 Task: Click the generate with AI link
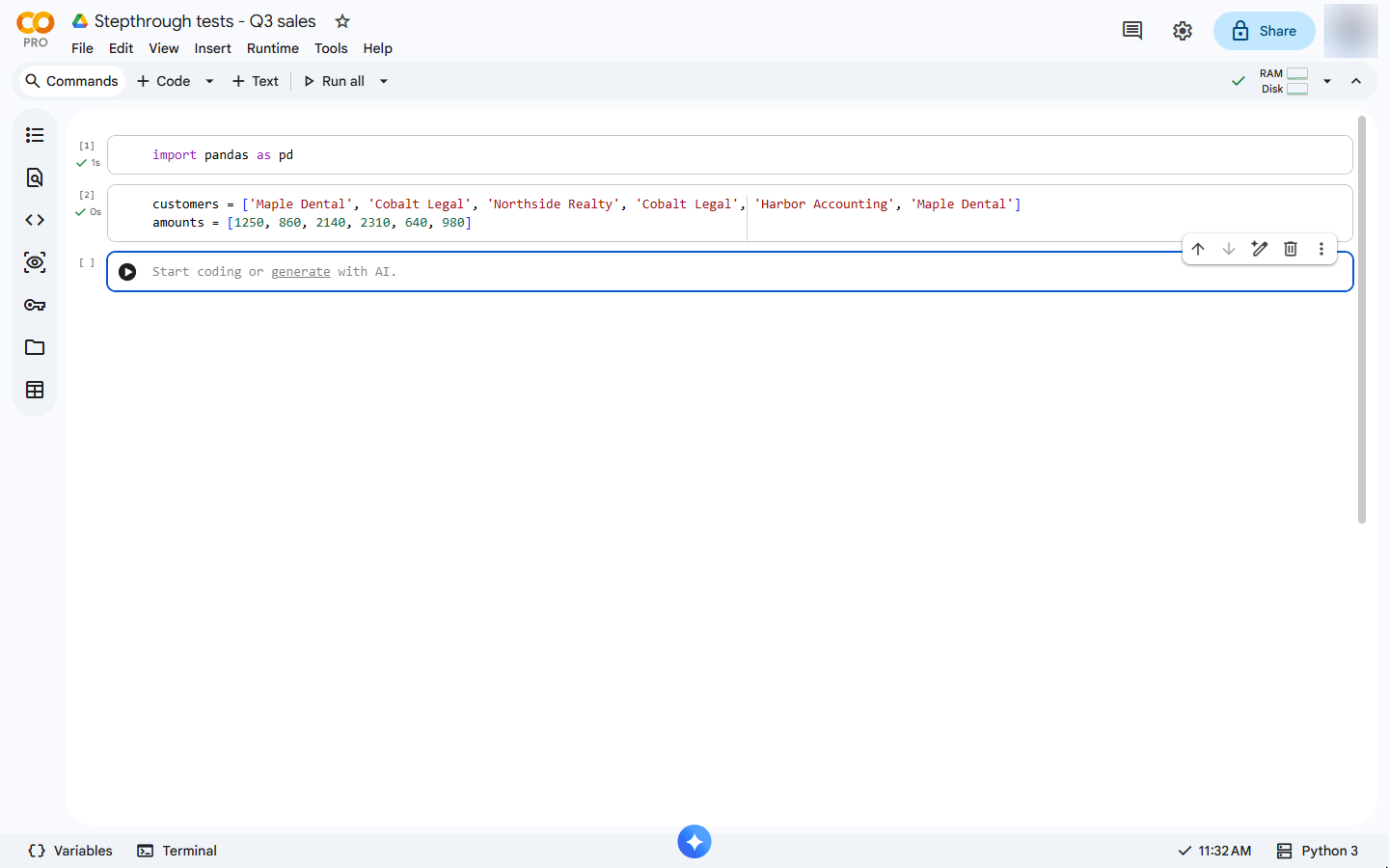click(x=300, y=271)
